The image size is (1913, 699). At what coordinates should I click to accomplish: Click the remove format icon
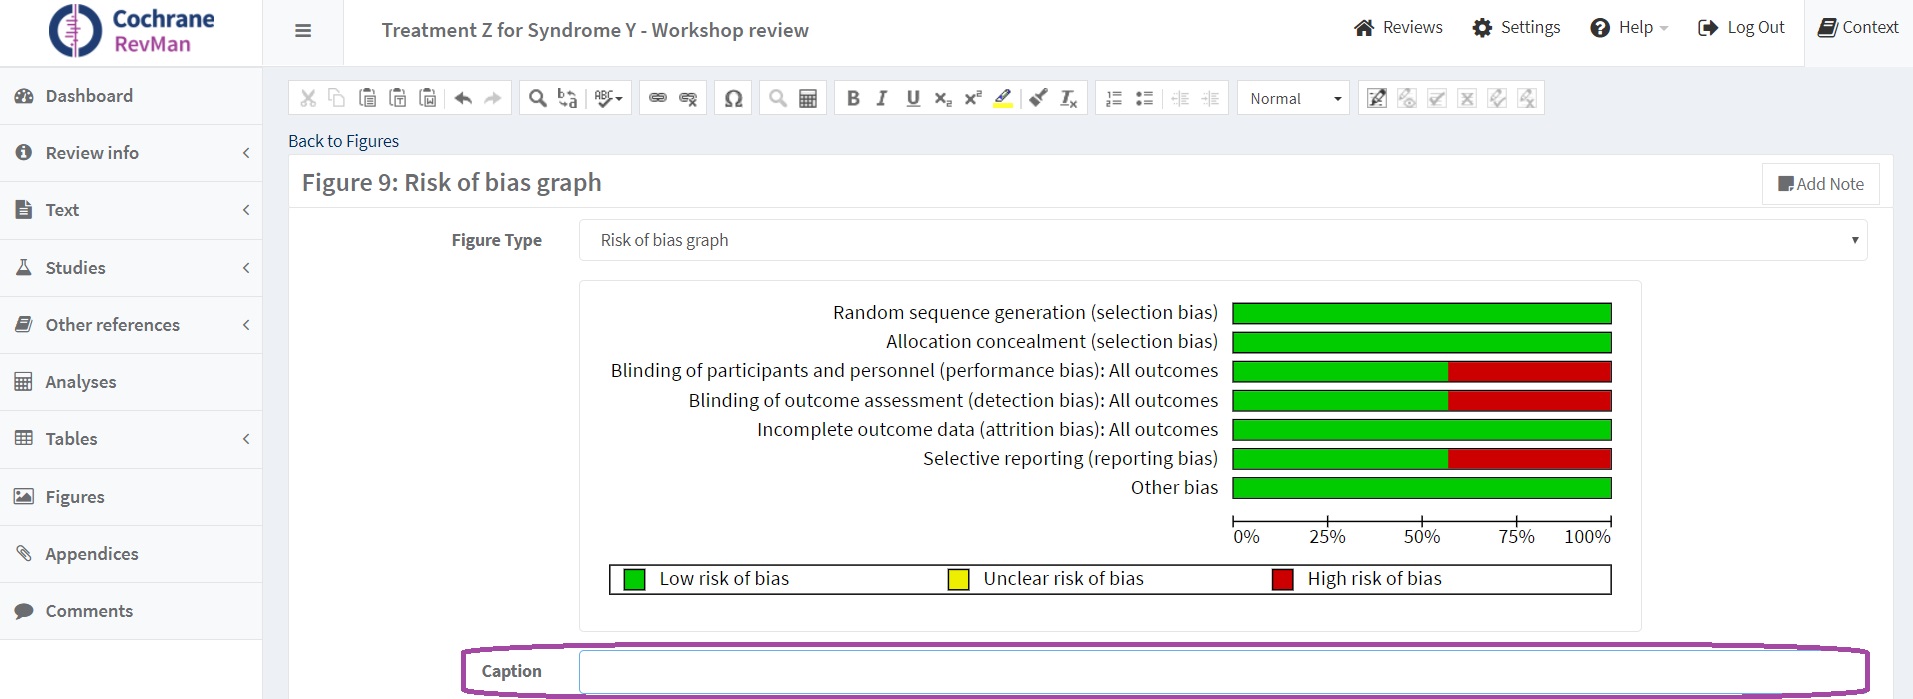tap(1069, 98)
